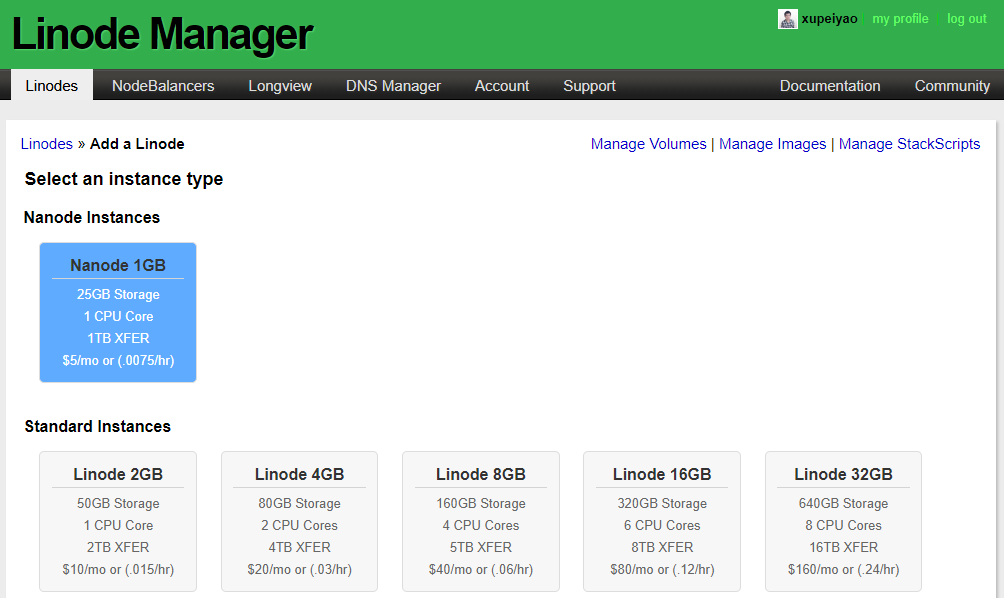Click the Linodes breadcrumb link

[47, 143]
